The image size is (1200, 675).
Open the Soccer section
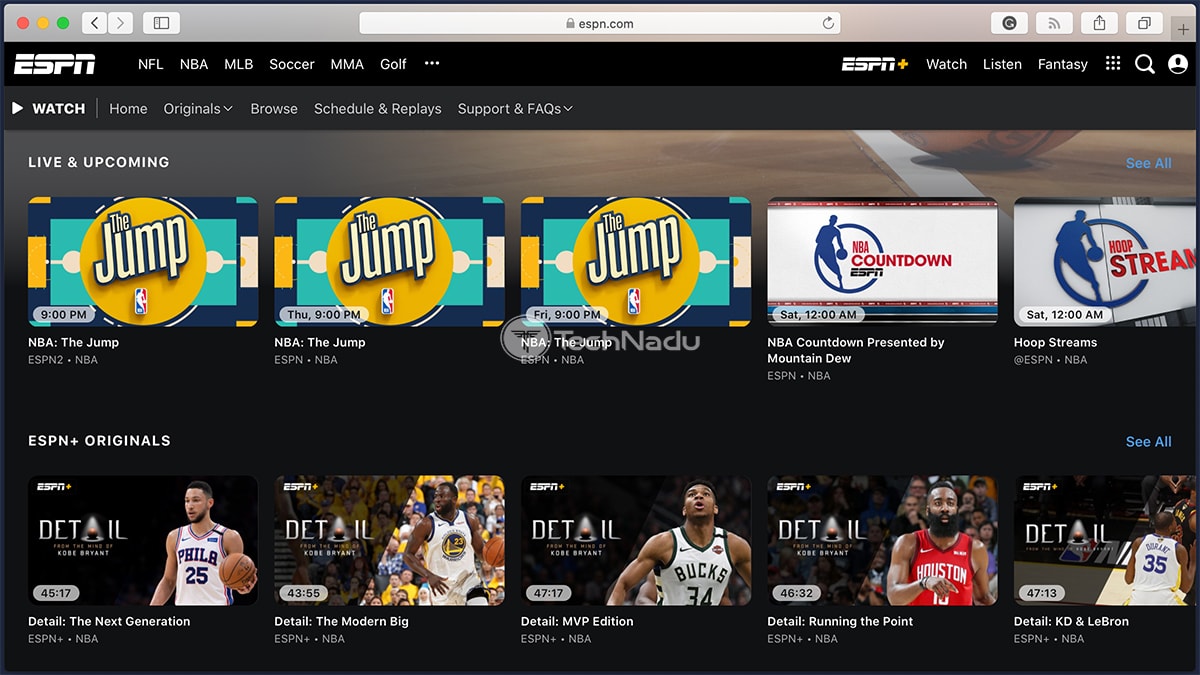click(x=292, y=64)
